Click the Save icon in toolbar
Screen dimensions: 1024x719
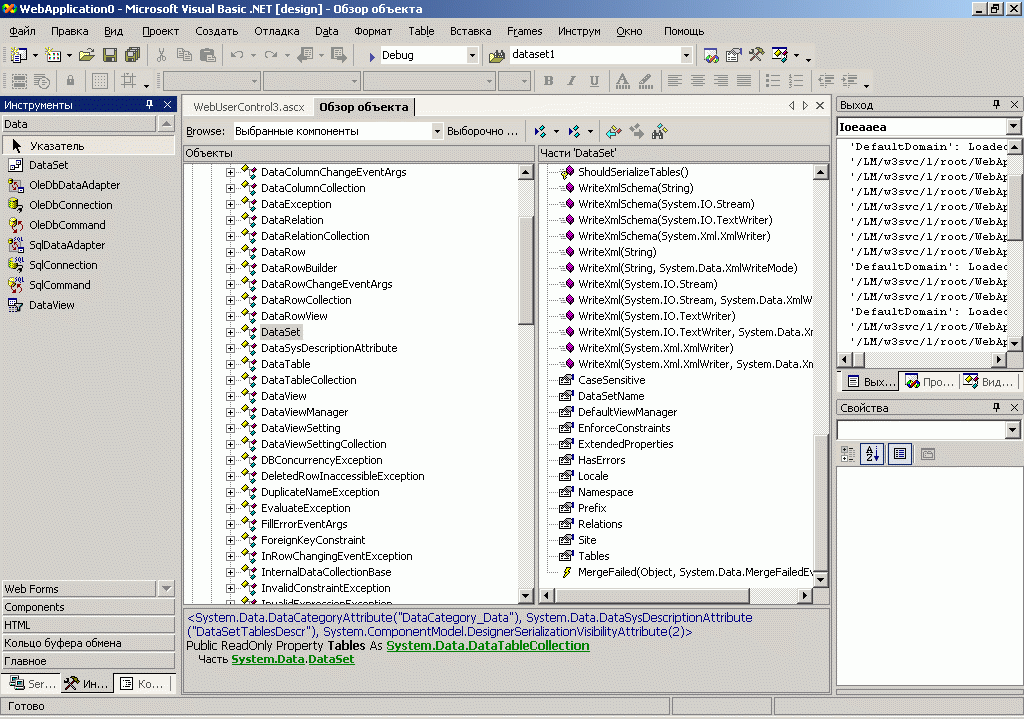click(x=110, y=56)
